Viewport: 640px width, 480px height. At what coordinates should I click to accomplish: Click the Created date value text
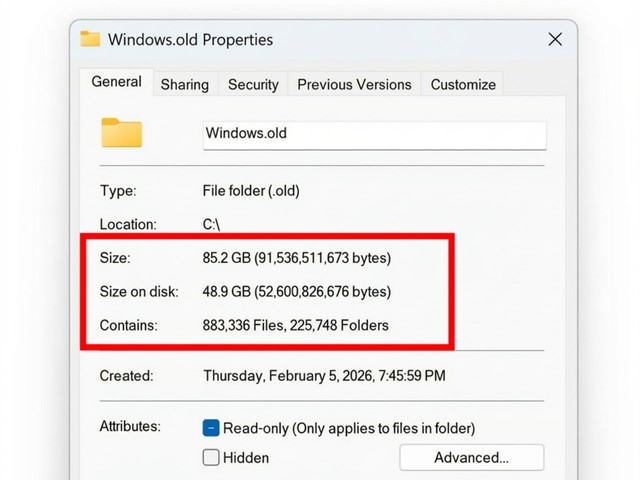[324, 376]
